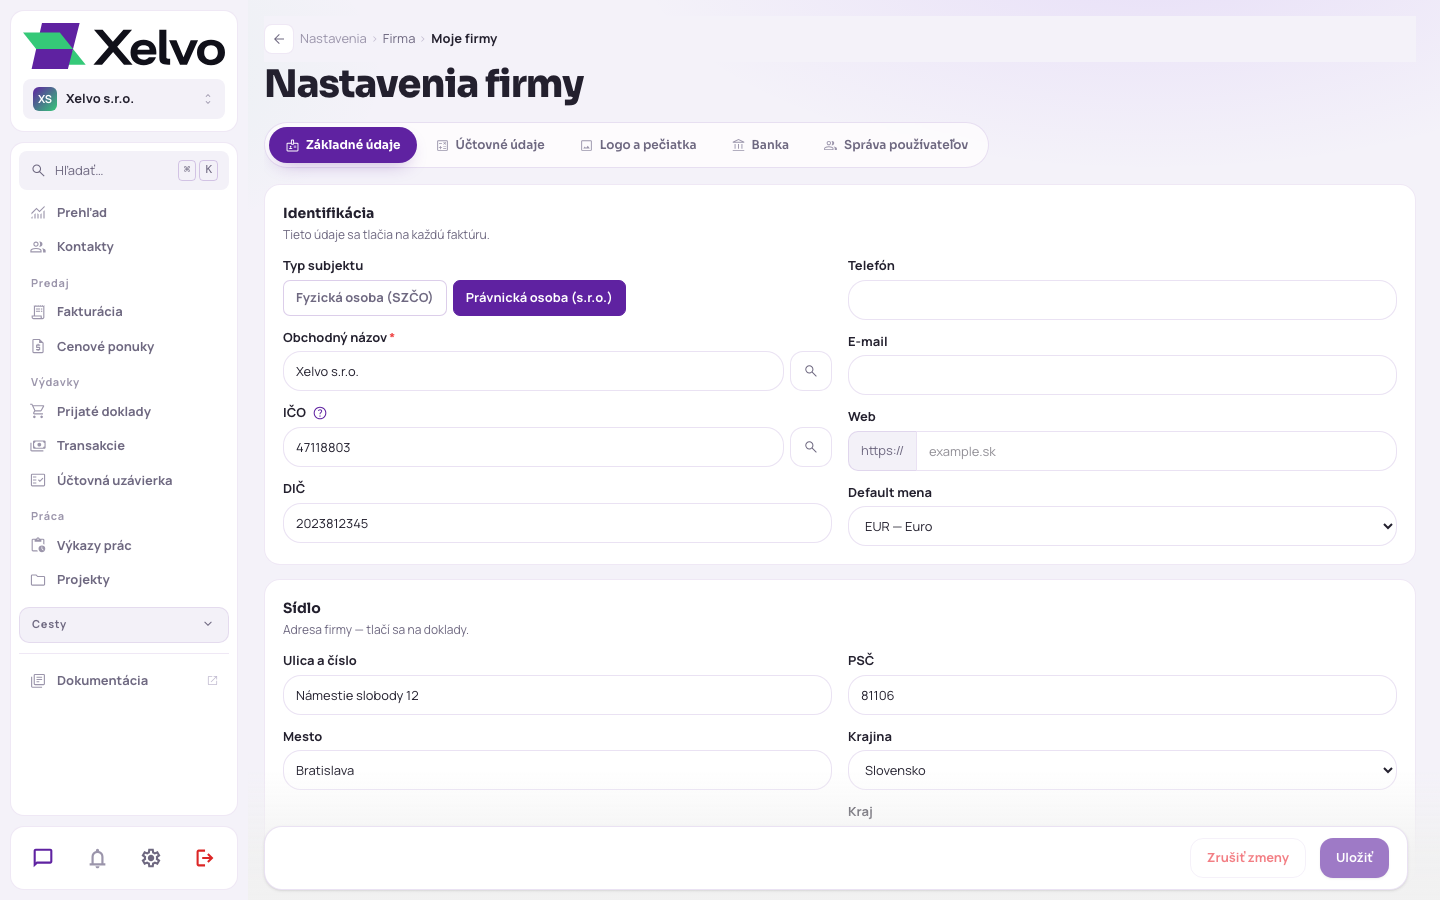Open Účtovná uzávierka
The width and height of the screenshot is (1440, 900).
coord(124,481)
